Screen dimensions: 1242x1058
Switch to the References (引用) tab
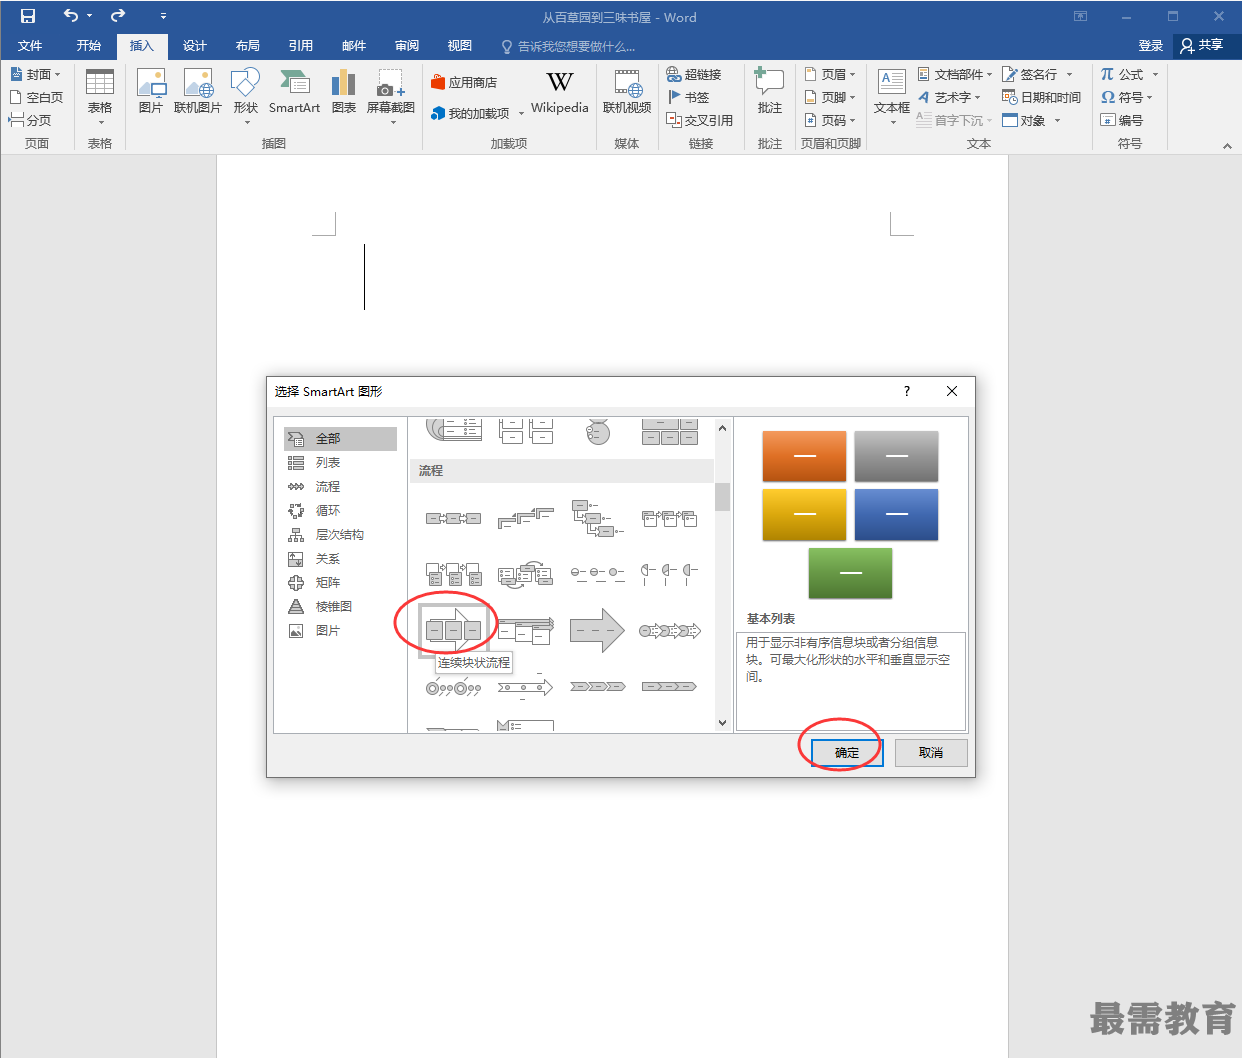(301, 46)
